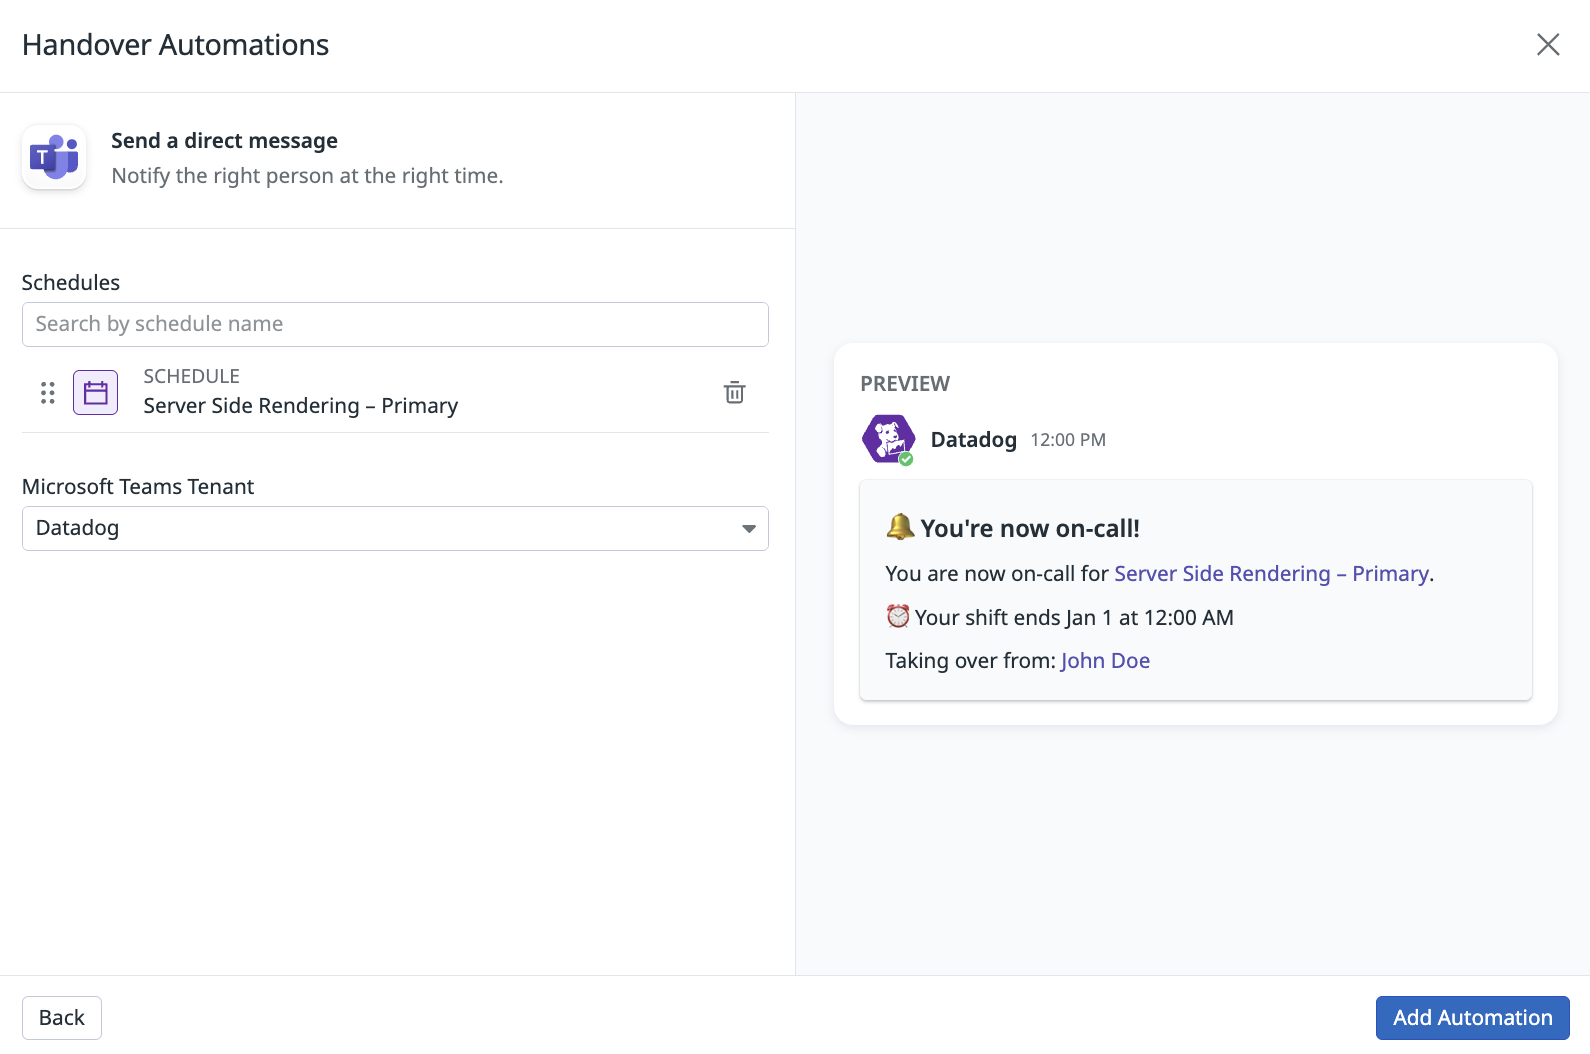
Task: Click the purple calendar schedule icon
Action: [x=95, y=393]
